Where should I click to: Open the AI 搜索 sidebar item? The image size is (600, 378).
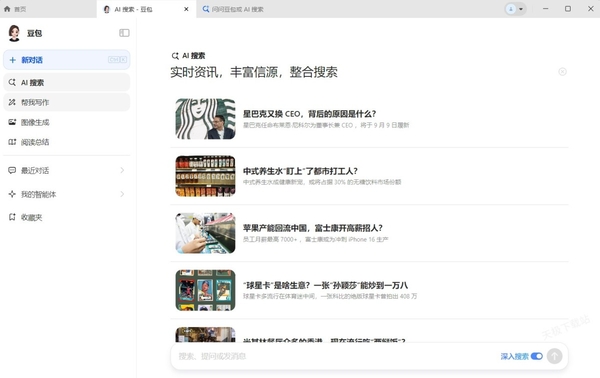coord(67,82)
